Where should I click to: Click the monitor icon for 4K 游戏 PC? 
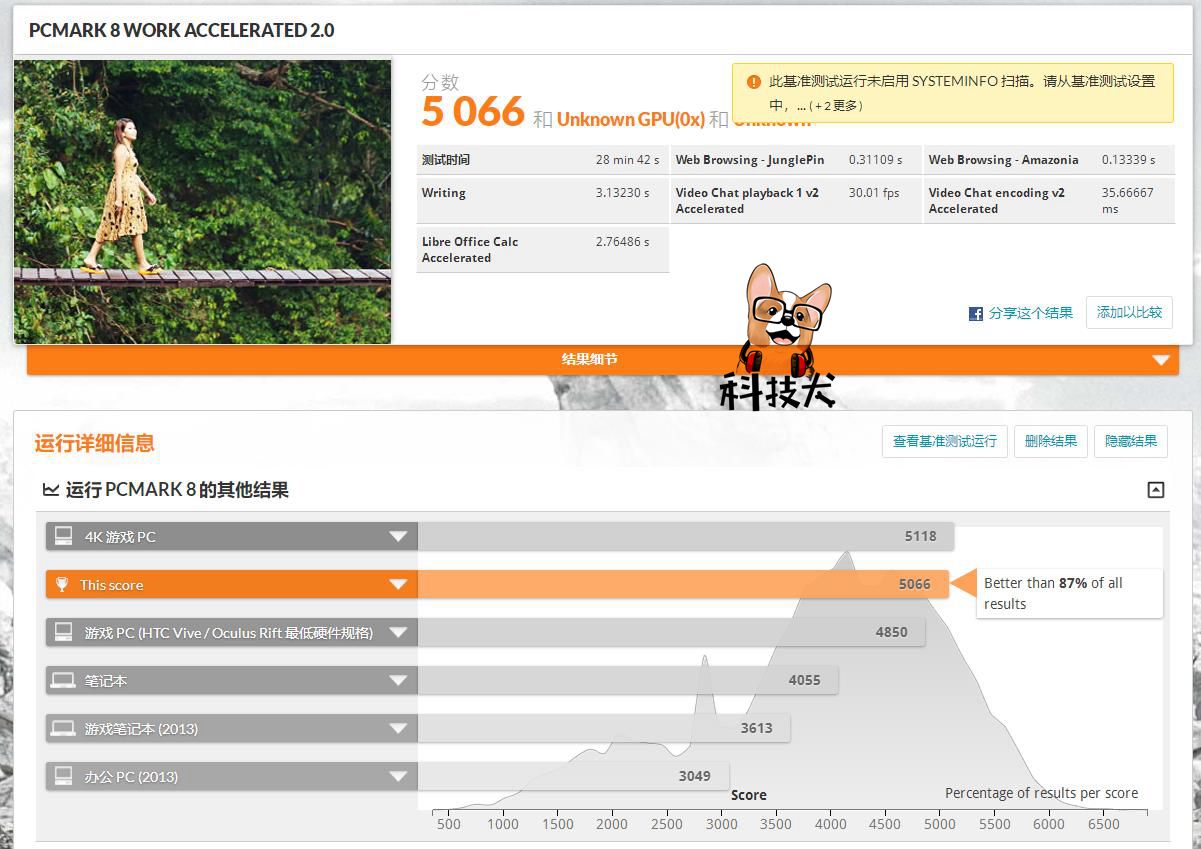[x=63, y=536]
